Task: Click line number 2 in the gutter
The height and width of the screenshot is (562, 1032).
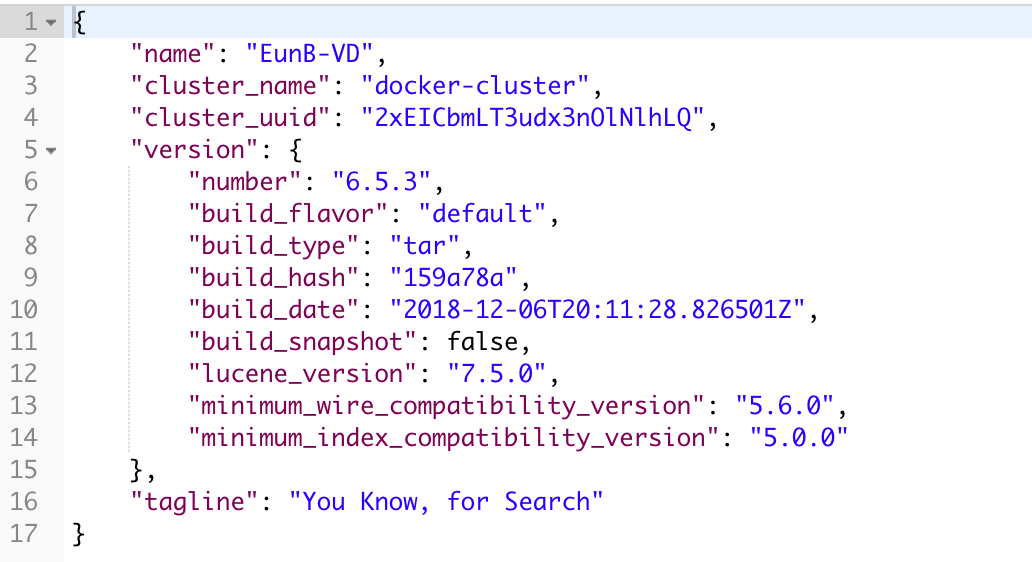Action: 28,53
